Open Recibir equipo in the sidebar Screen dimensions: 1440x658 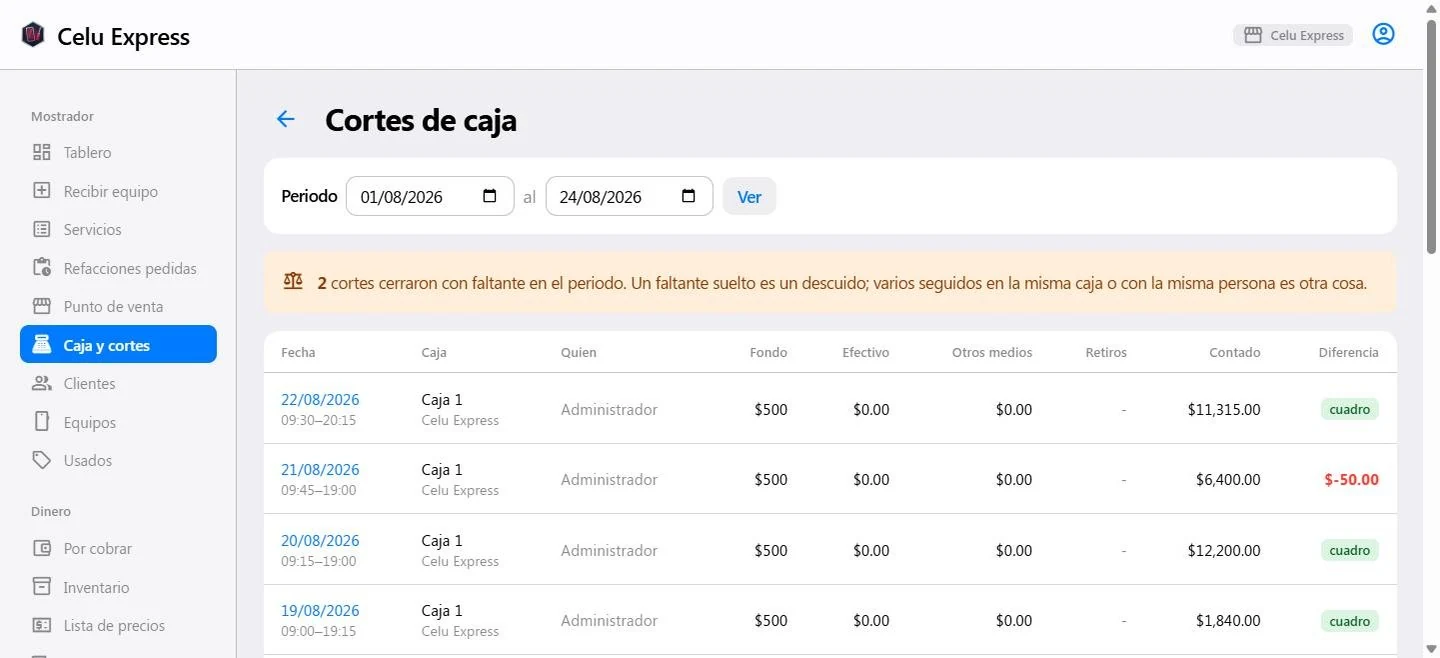118,191
